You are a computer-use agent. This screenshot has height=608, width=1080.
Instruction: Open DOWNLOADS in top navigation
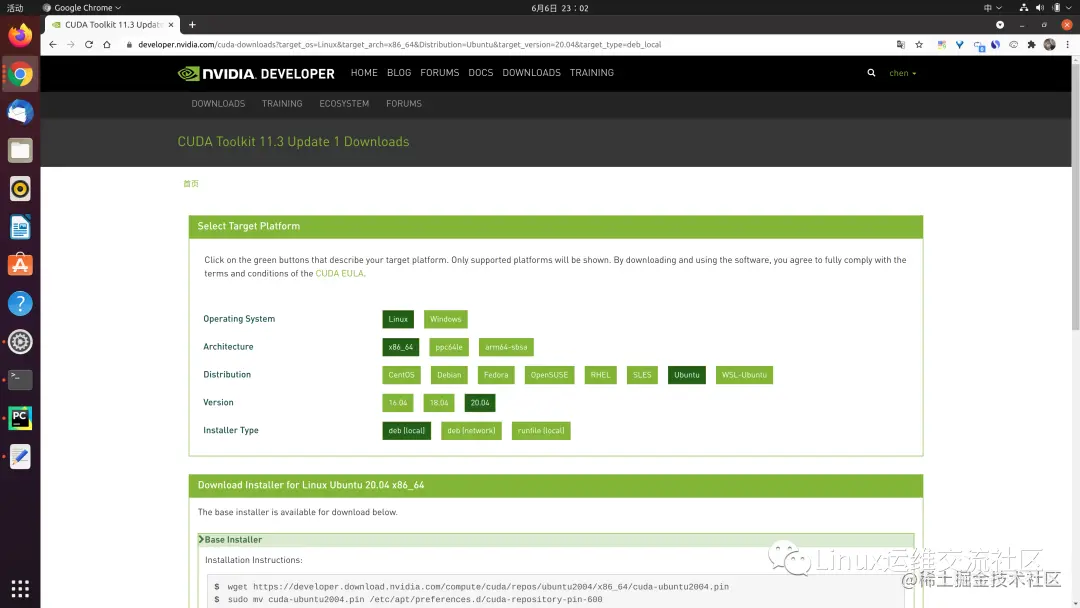coord(532,73)
